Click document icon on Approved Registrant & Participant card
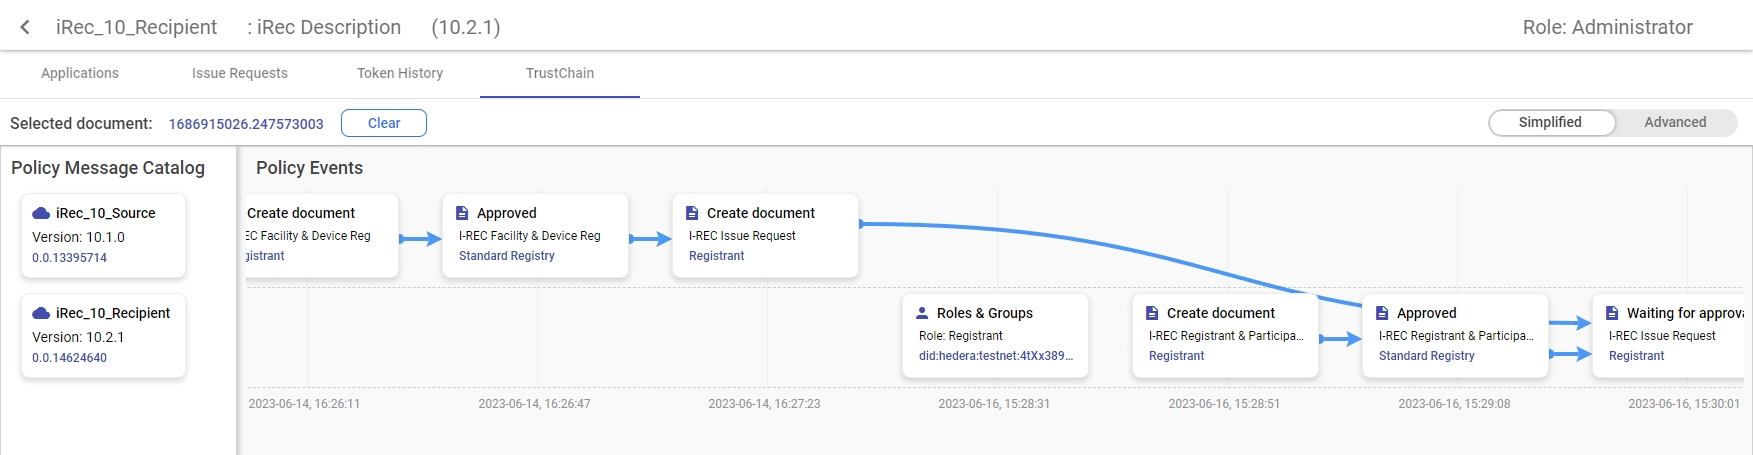1753x455 pixels. [1382, 313]
